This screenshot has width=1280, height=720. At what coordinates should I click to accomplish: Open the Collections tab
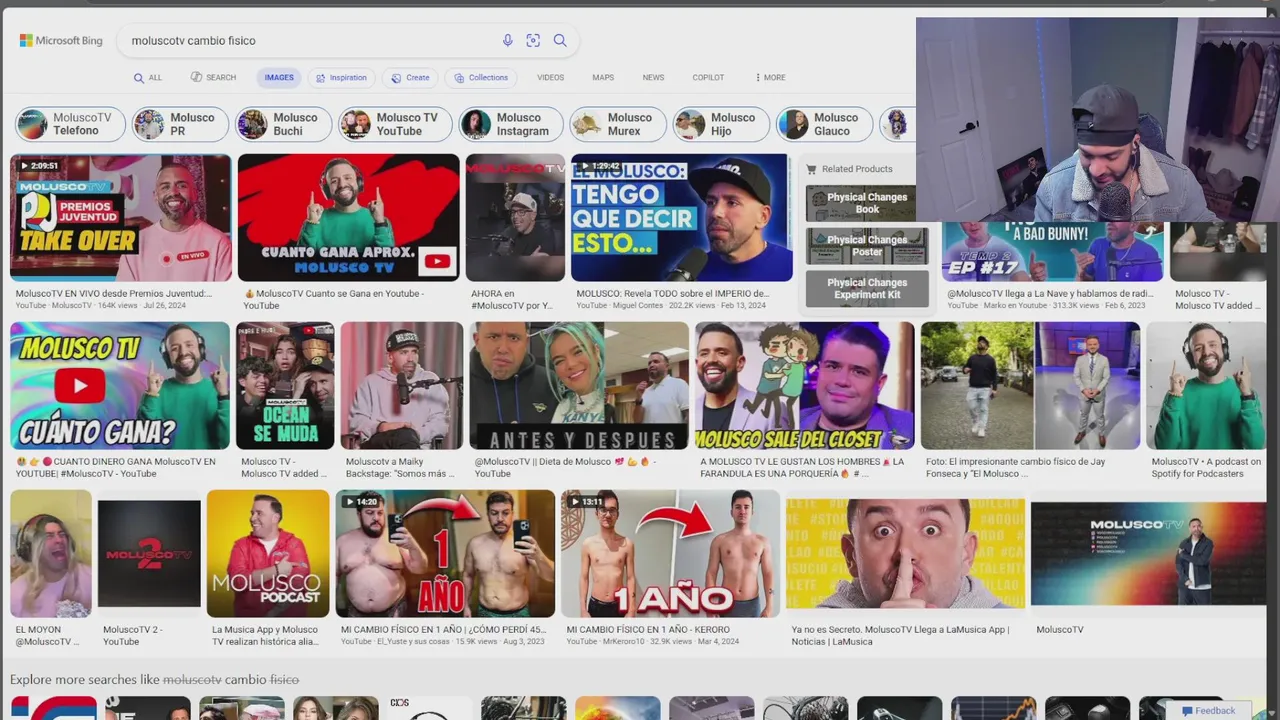click(x=481, y=78)
